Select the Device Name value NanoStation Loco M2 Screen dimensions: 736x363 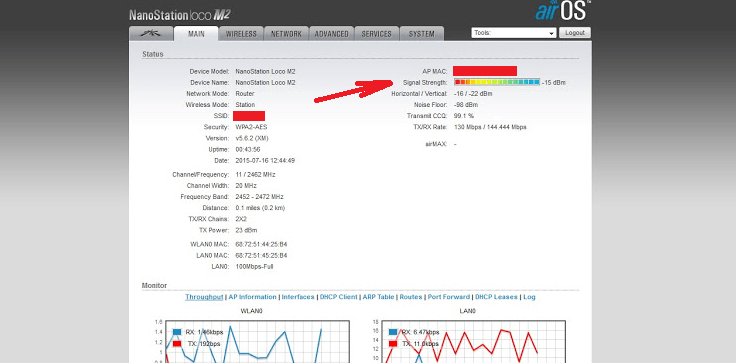pyautogui.click(x=265, y=83)
